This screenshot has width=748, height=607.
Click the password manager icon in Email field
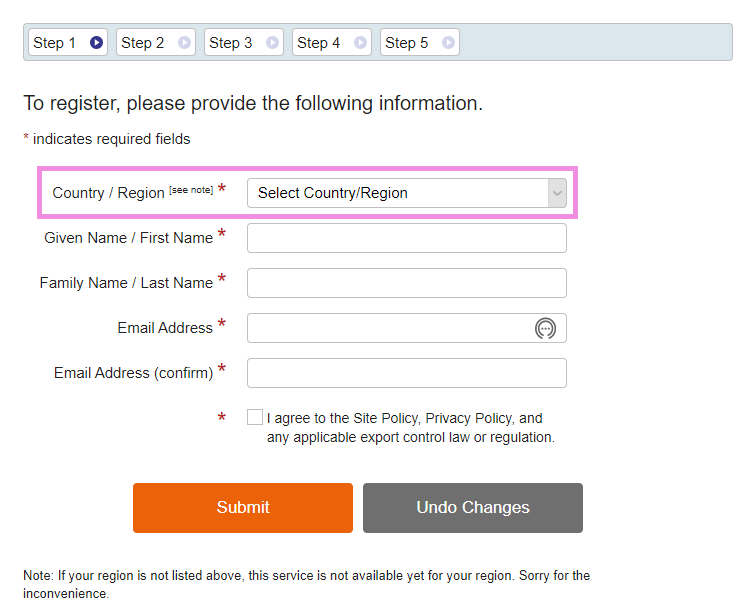(x=545, y=328)
